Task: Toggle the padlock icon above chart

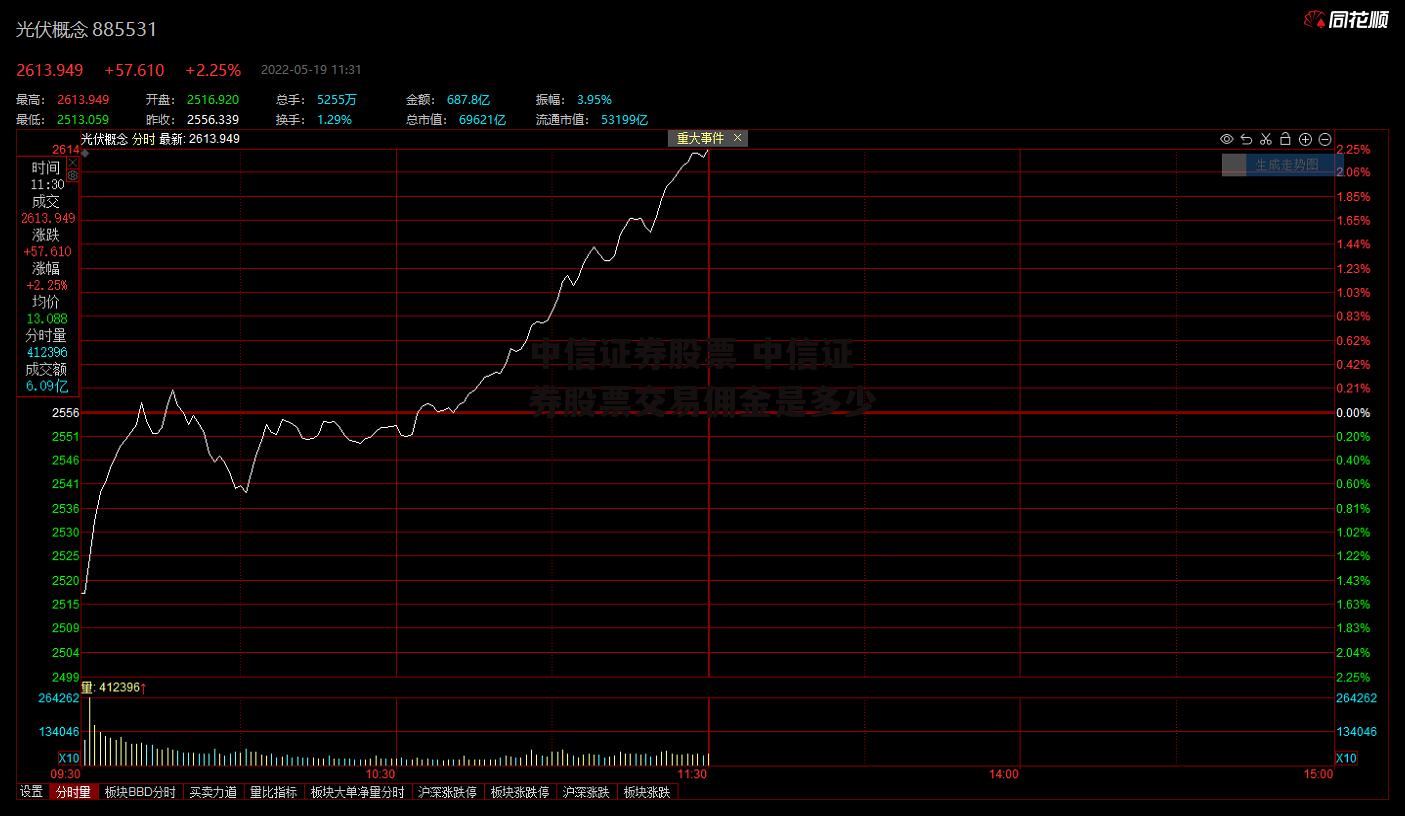Action: tap(1285, 139)
